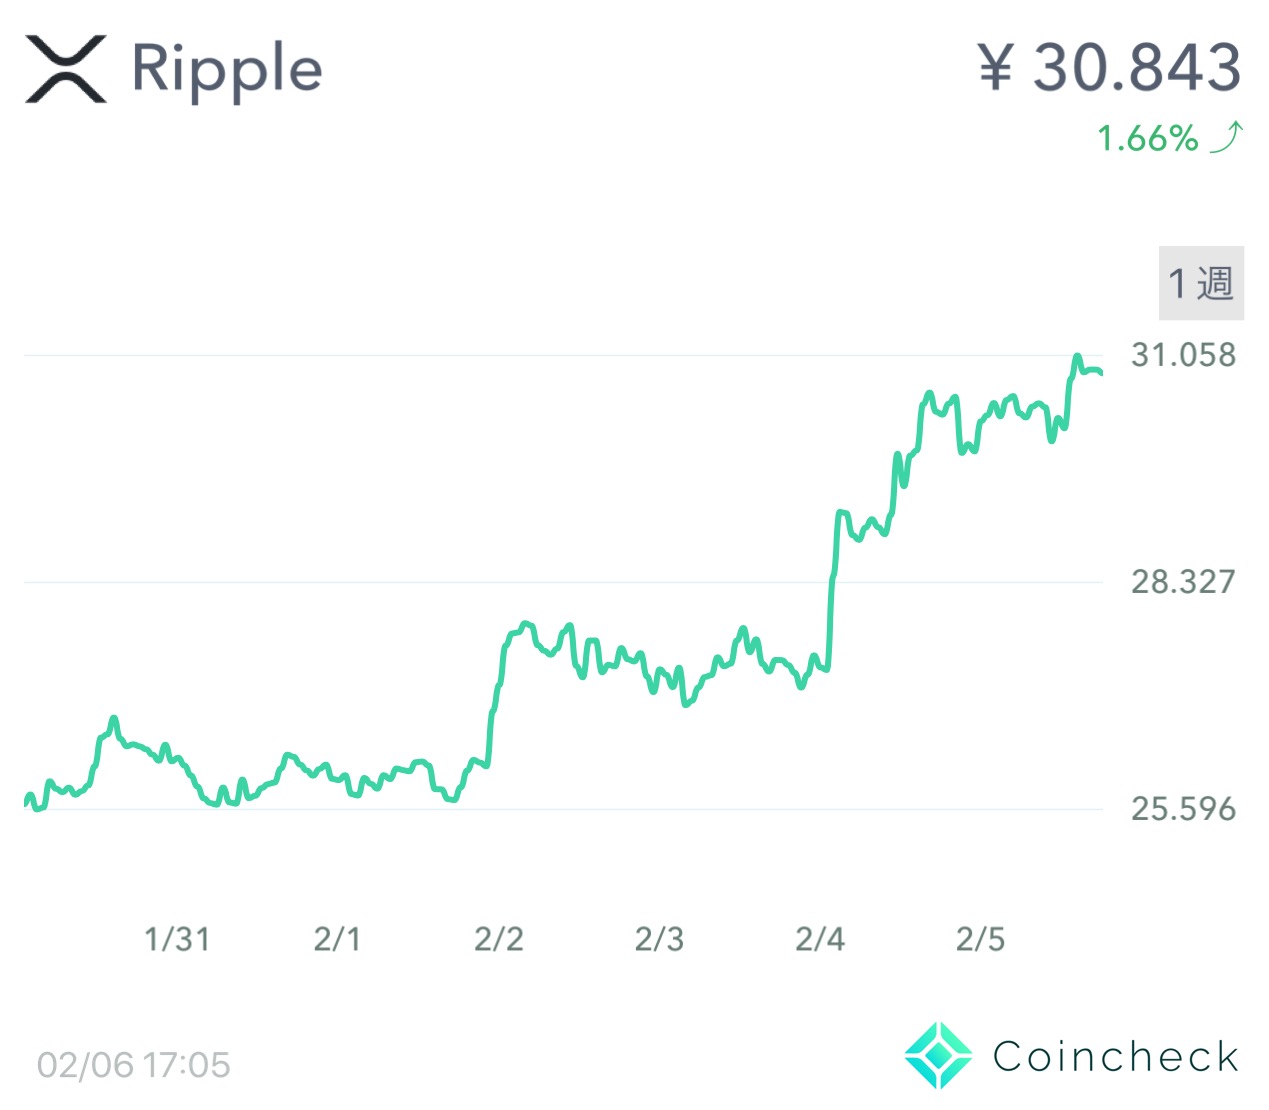This screenshot has width=1269, height=1110.
Task: Click the 2/1 date axis label
Action: pos(337,939)
